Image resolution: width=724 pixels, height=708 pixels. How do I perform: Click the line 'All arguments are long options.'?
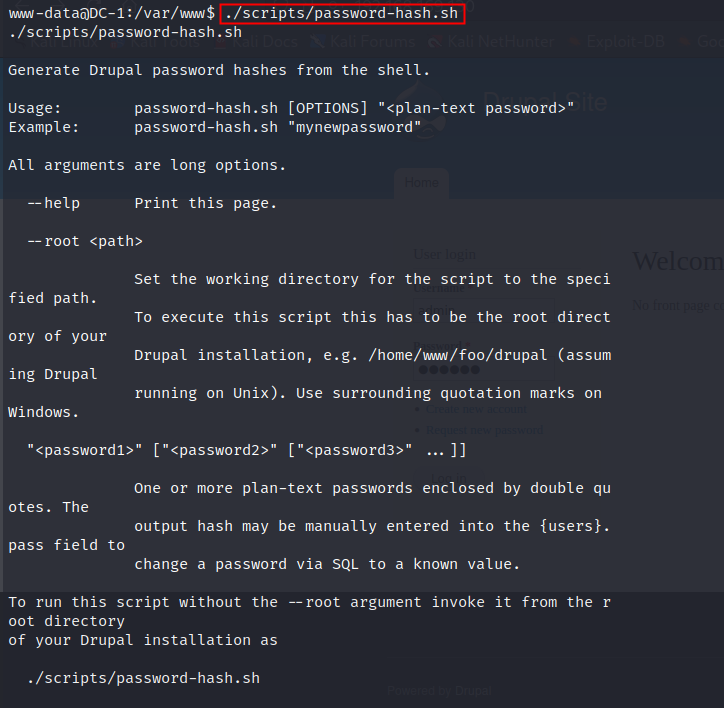pyautogui.click(x=147, y=165)
